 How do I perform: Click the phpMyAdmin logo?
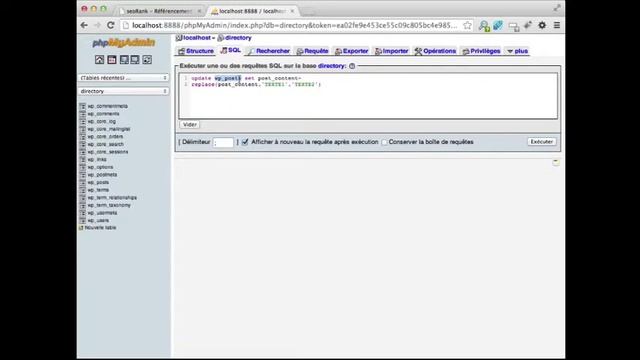pos(123,42)
